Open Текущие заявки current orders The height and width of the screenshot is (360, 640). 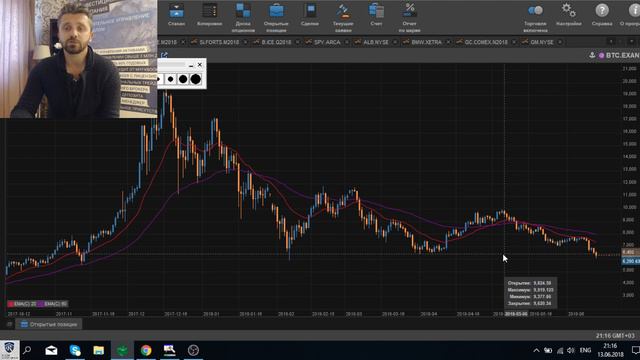pyautogui.click(x=343, y=18)
